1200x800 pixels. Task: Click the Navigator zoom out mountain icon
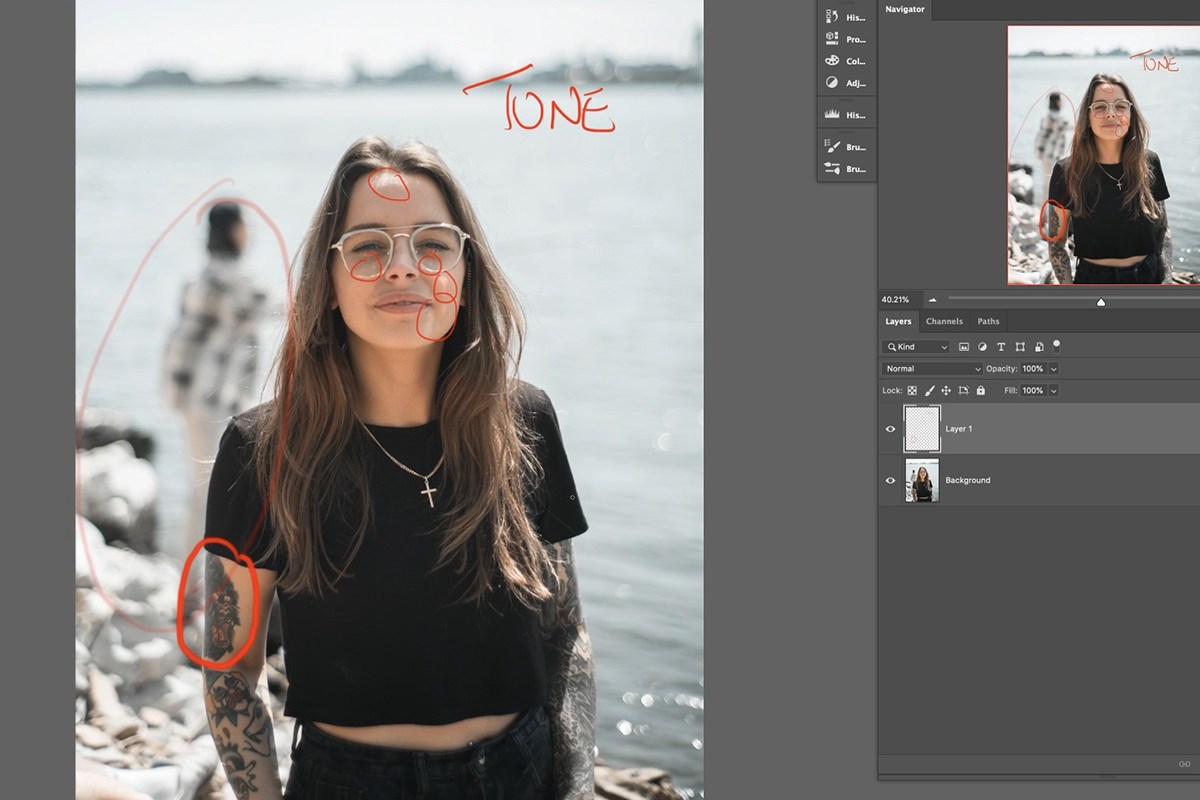[933, 300]
